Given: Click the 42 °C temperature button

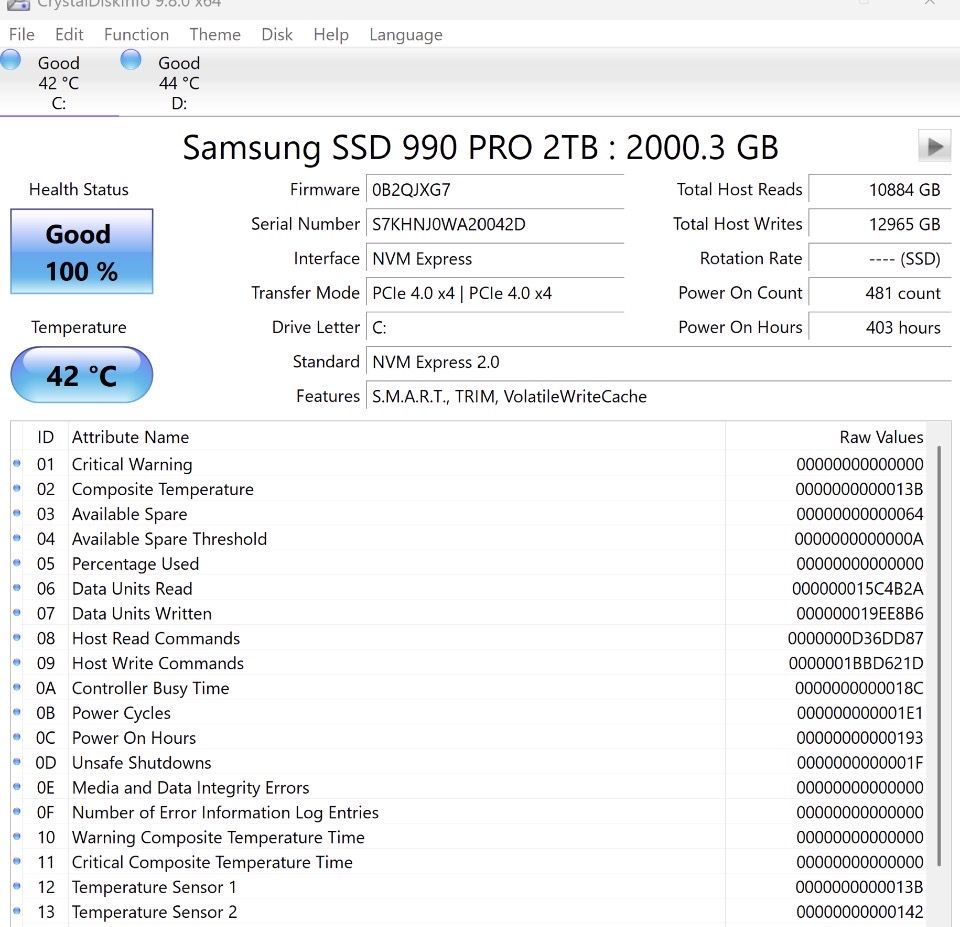Looking at the screenshot, I should coord(81,375).
